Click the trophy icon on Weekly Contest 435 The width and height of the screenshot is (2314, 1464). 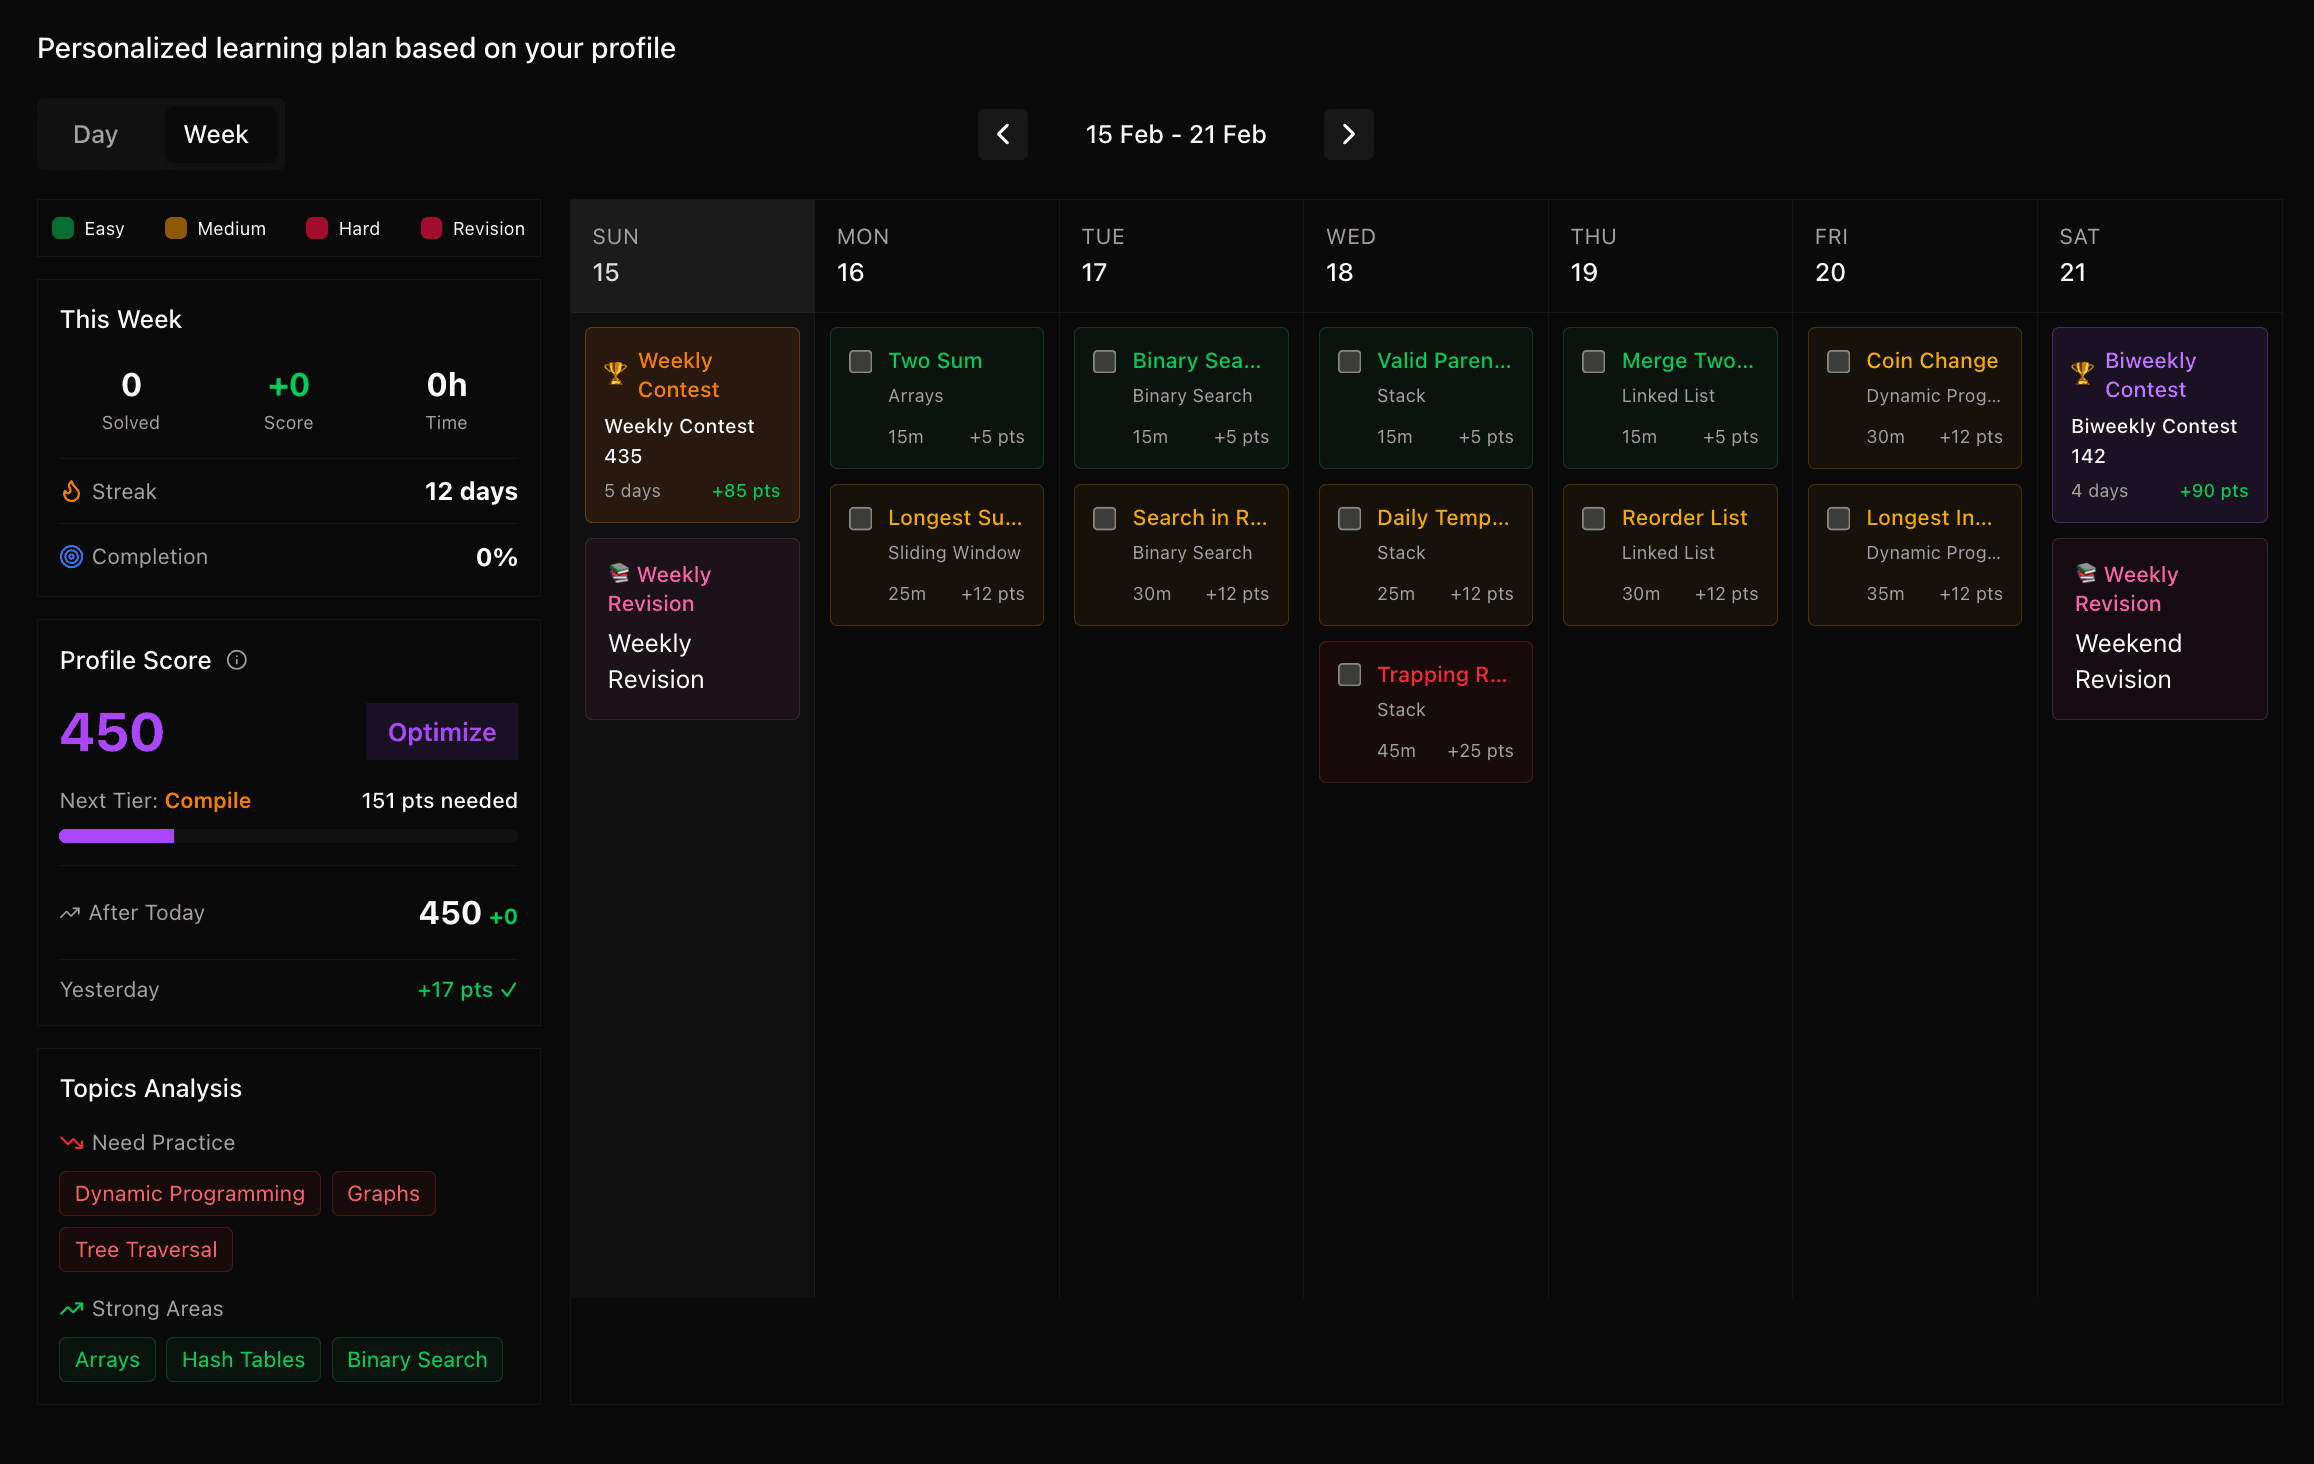[616, 373]
